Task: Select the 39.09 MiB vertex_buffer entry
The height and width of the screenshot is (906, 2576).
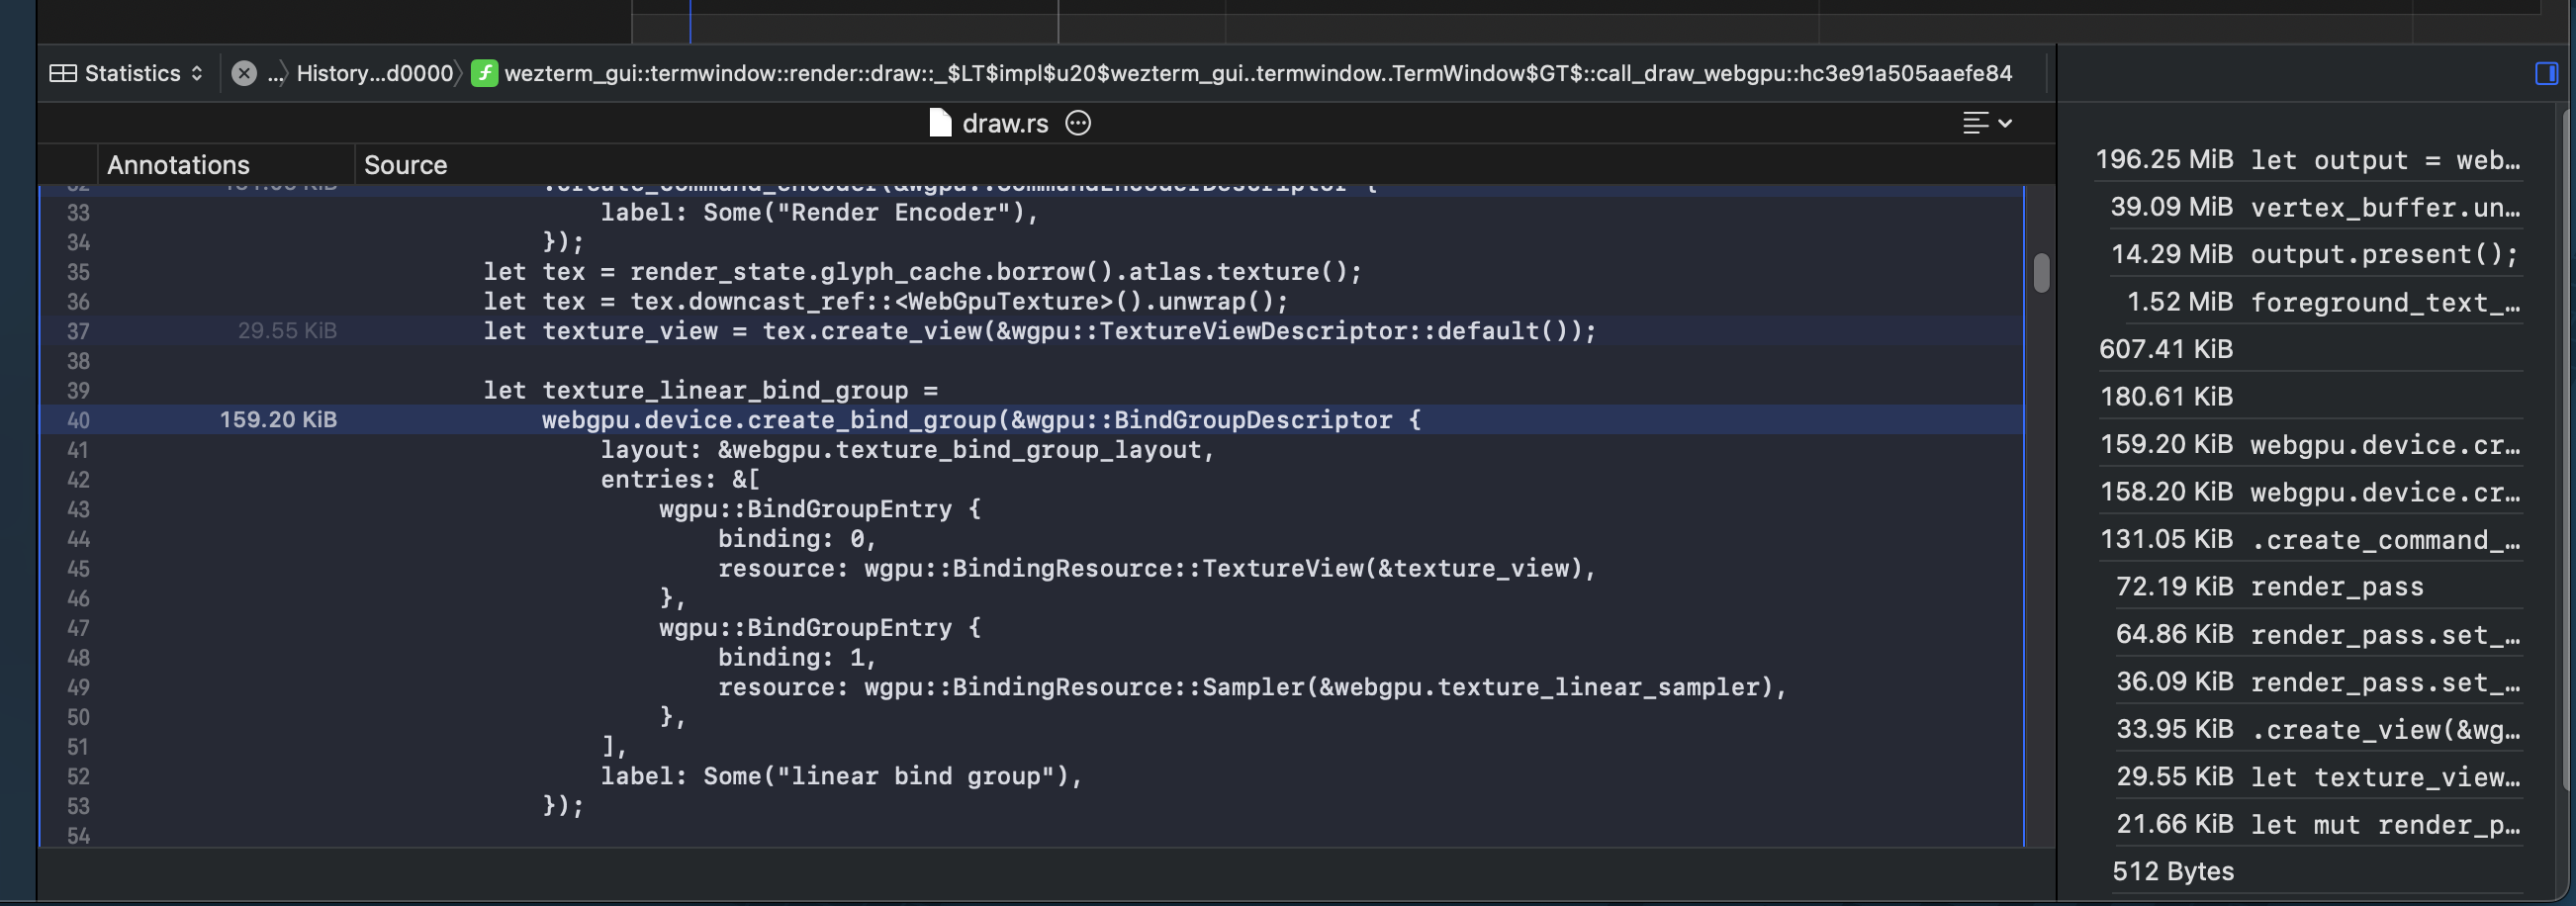Action: click(x=2313, y=207)
